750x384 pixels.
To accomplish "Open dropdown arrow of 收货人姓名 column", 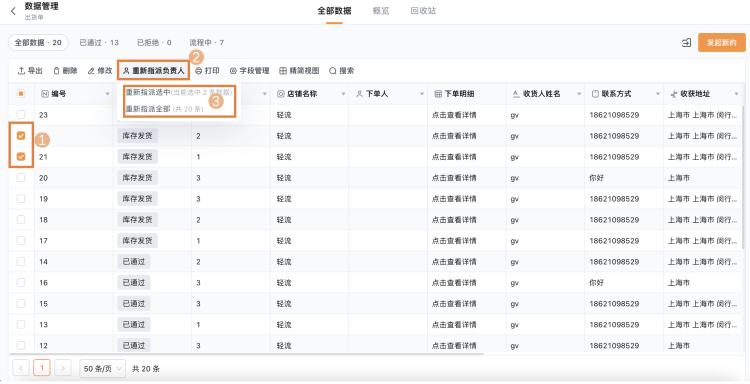I will point(579,94).
